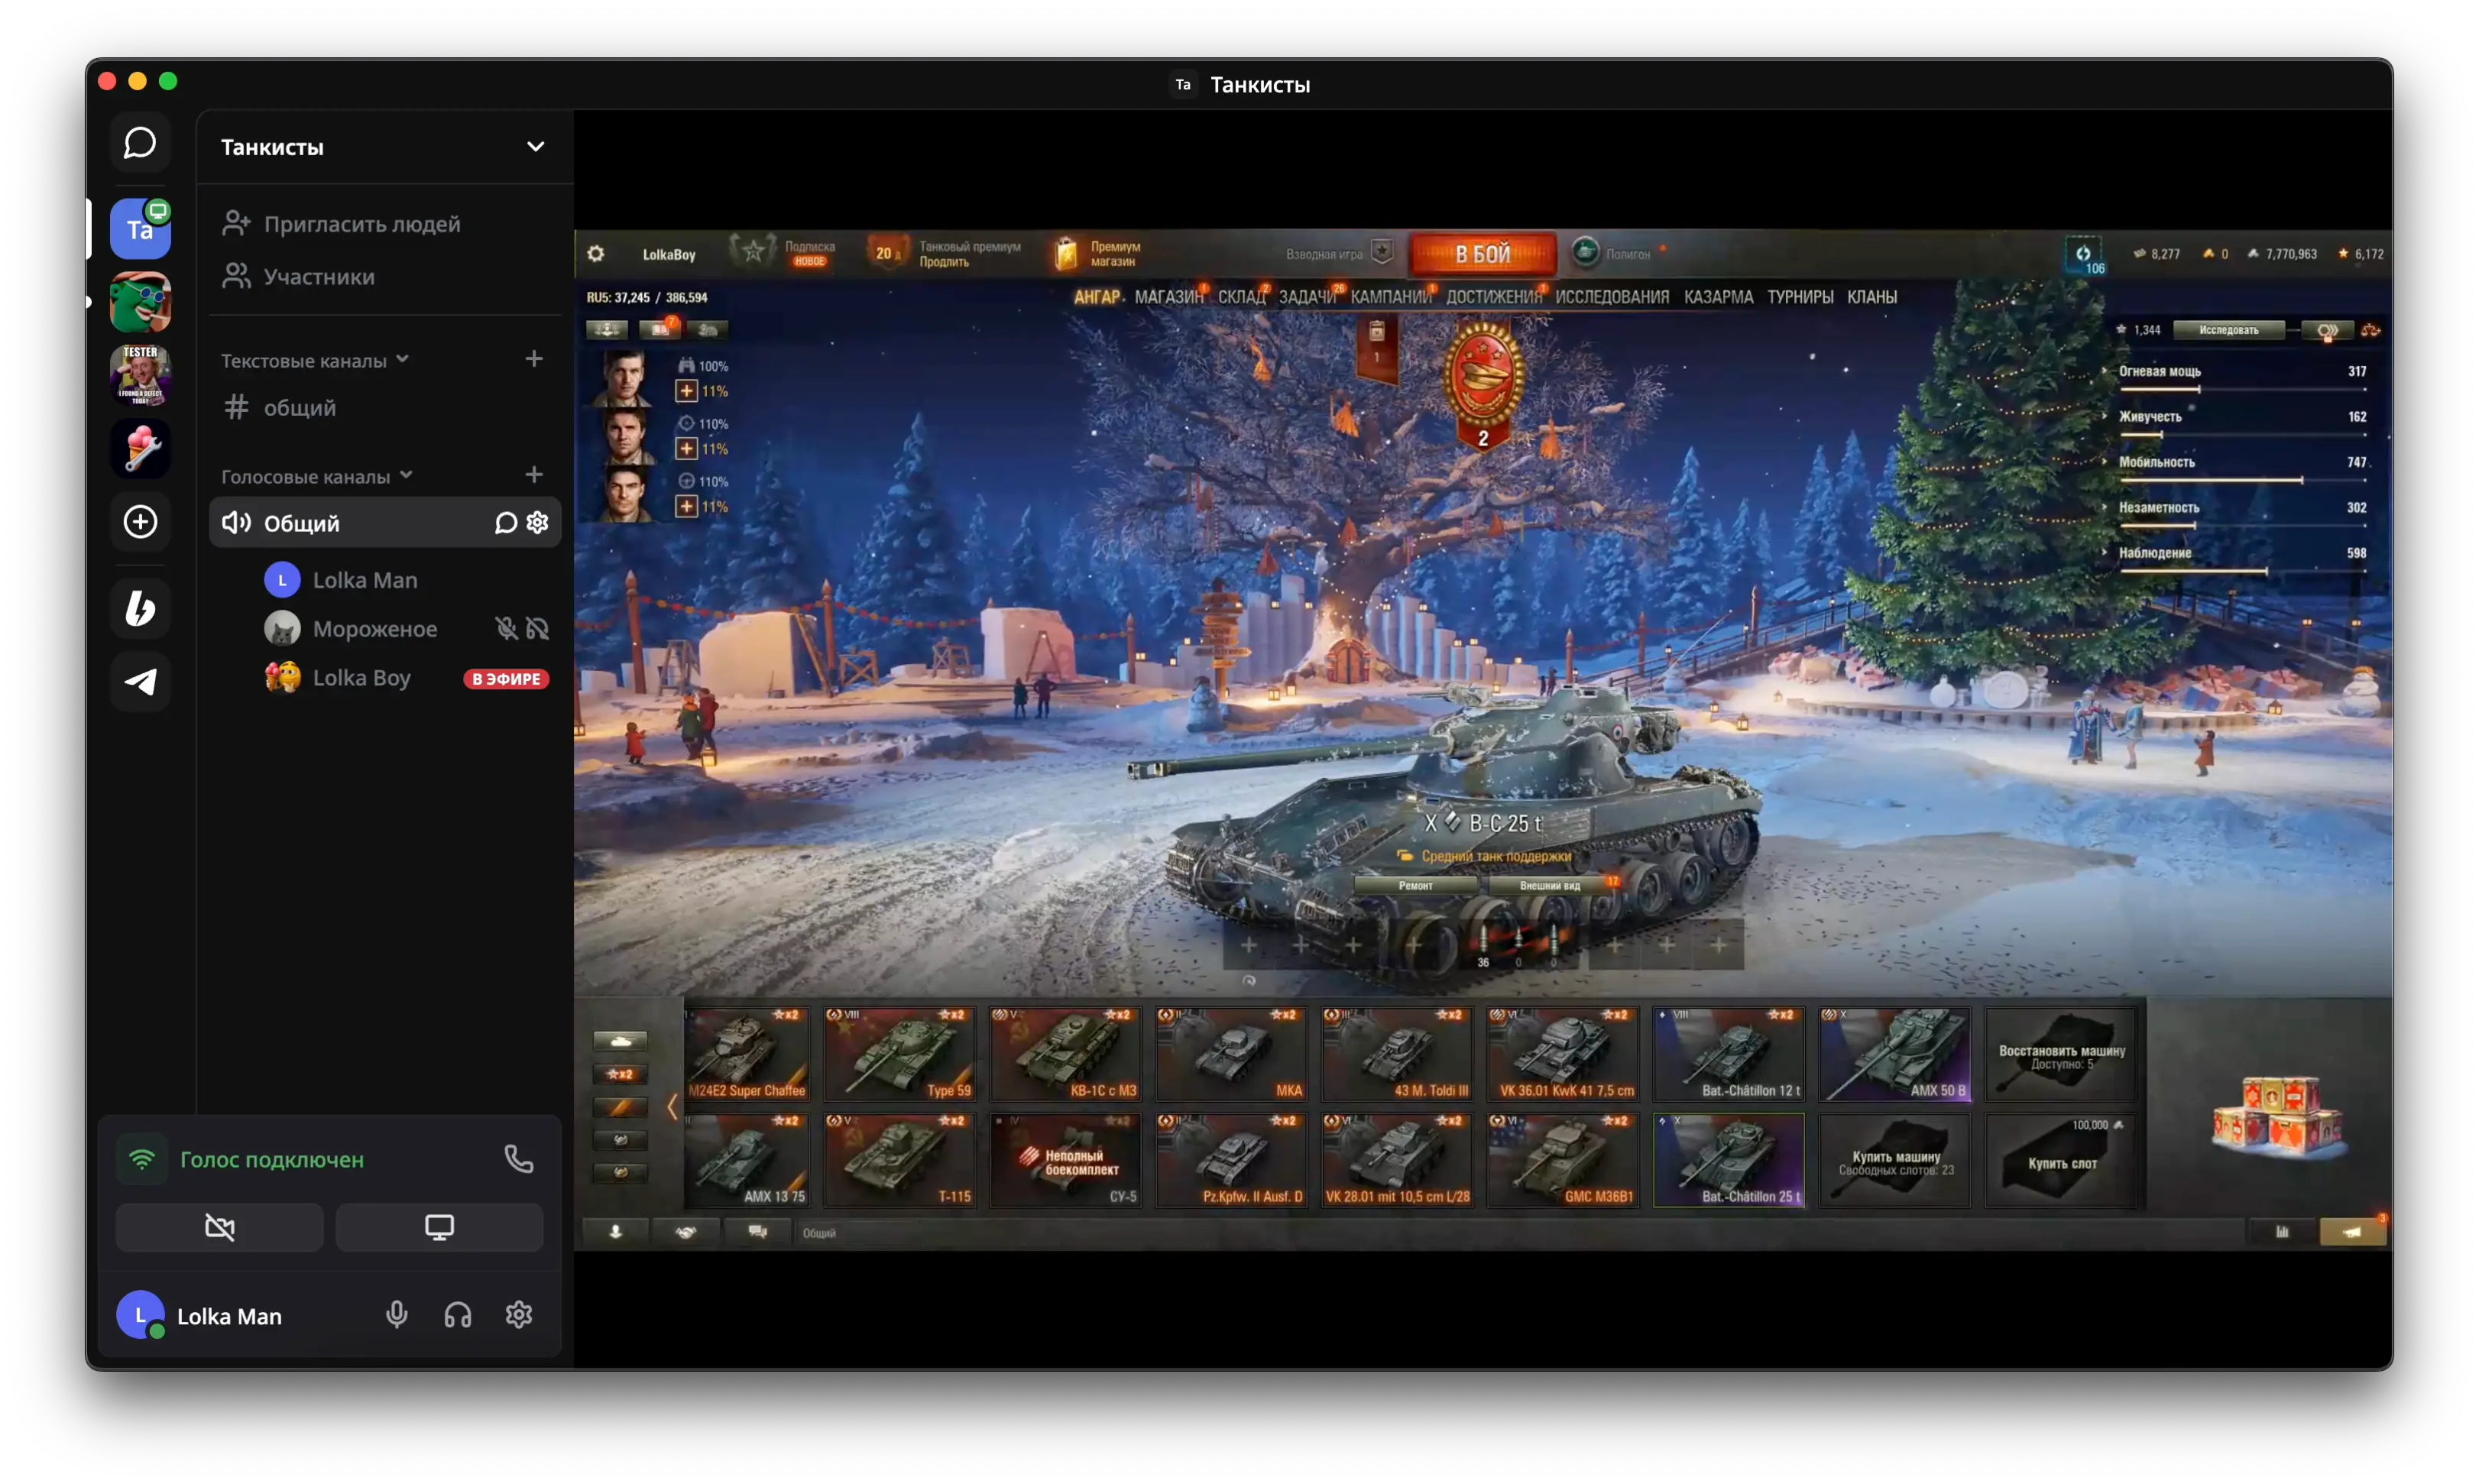
Task: Create a new text channel plus icon
Action: (534, 359)
